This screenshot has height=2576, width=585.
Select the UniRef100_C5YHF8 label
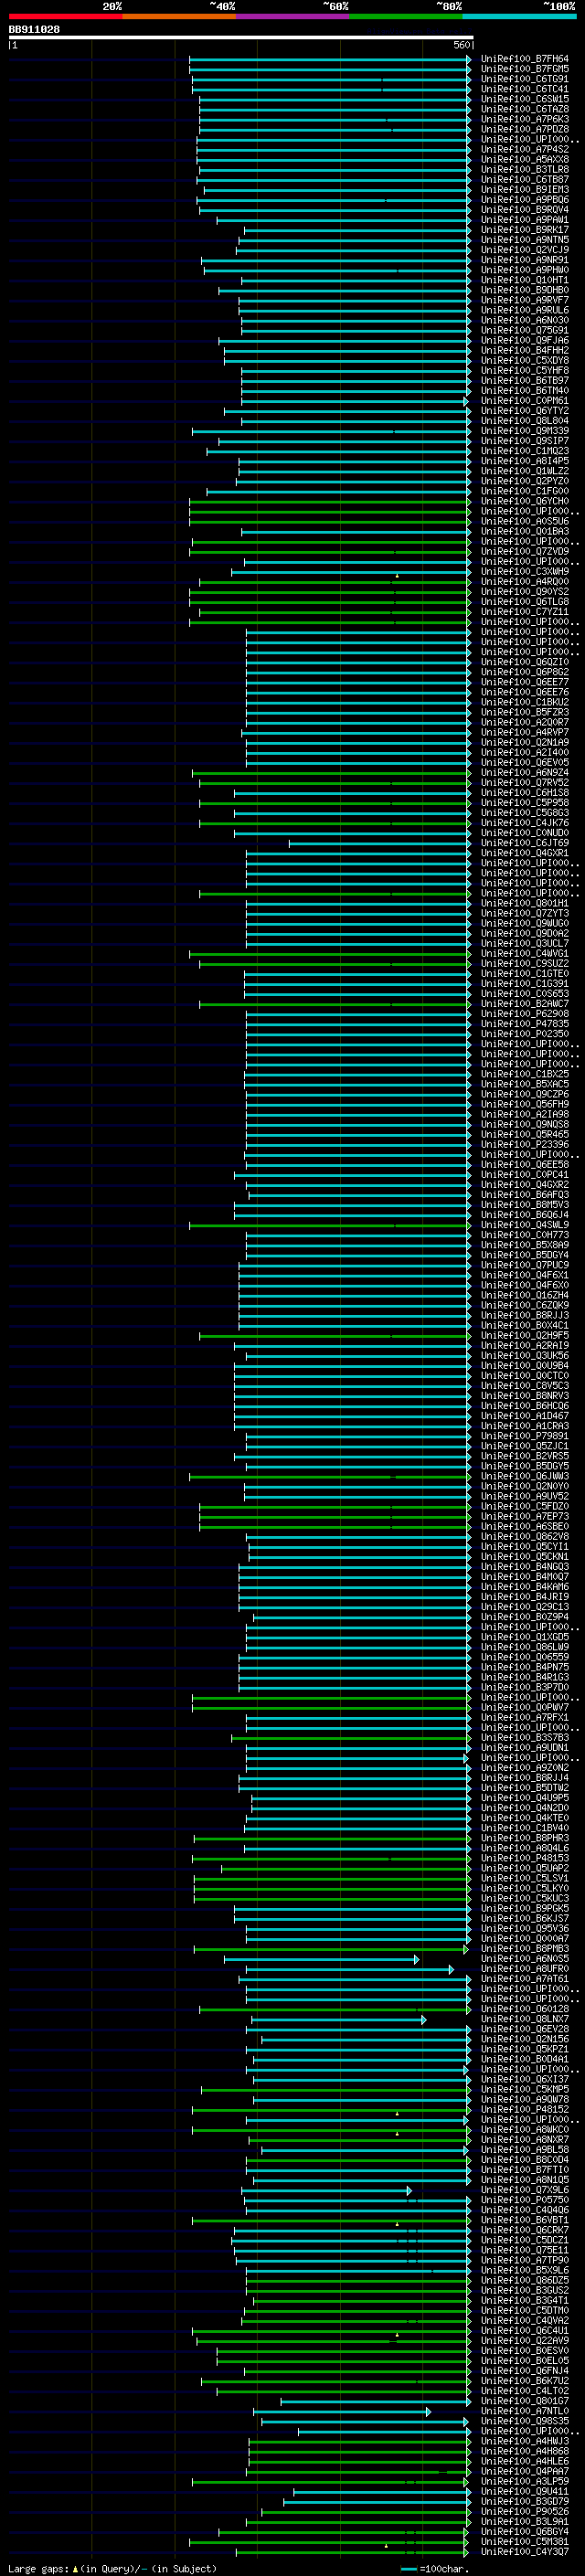coord(524,370)
